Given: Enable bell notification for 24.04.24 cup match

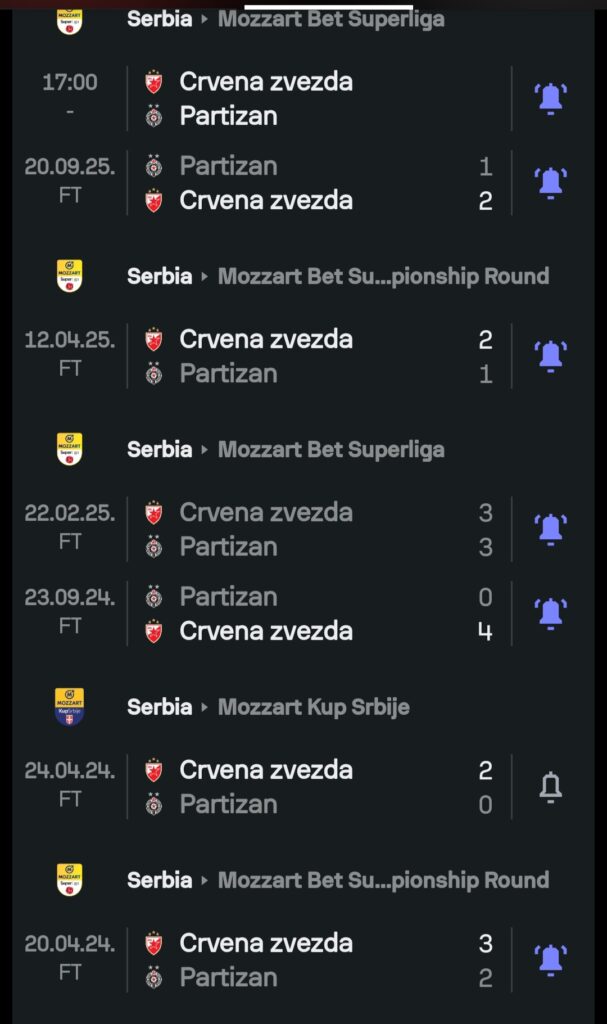Looking at the screenshot, I should pos(551,787).
